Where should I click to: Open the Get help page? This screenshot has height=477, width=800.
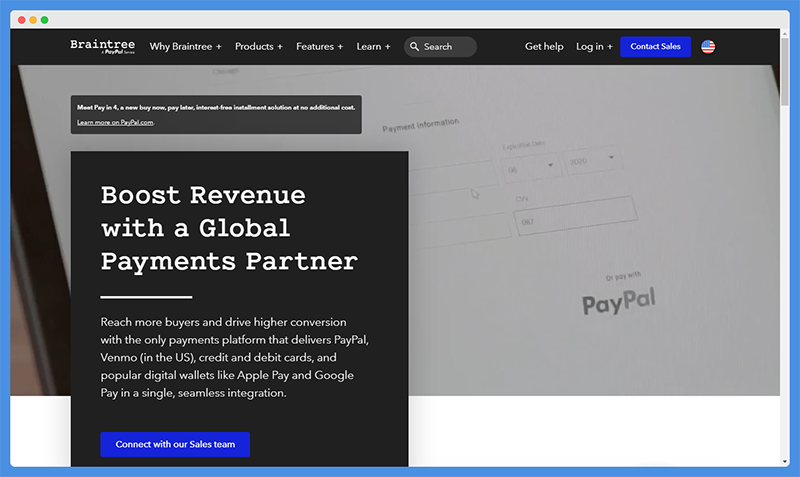click(x=544, y=46)
